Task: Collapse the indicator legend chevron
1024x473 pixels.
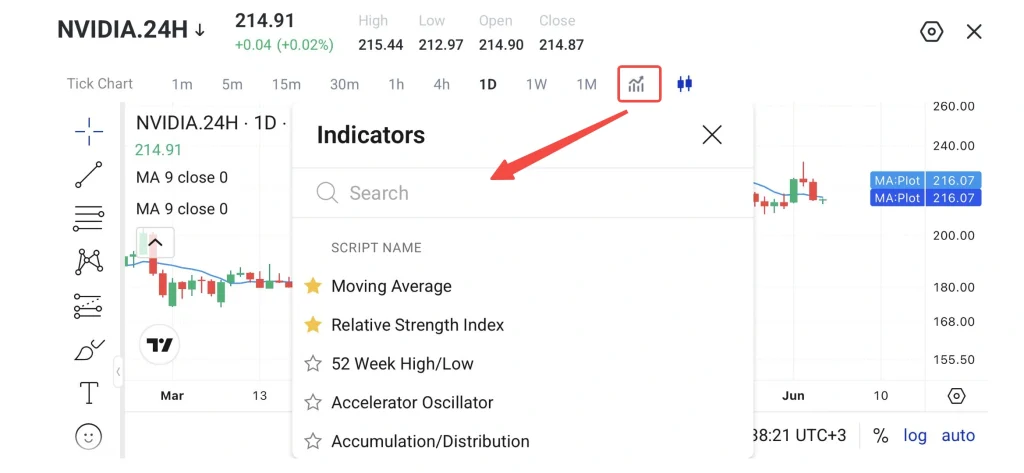Action: point(155,244)
